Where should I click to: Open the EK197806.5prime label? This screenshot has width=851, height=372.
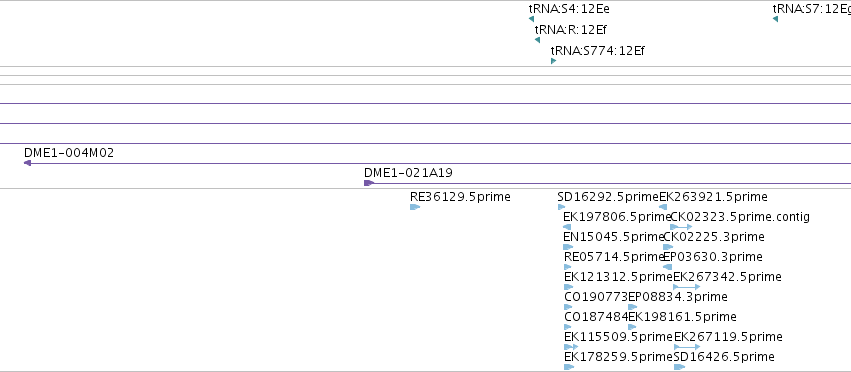(618, 217)
